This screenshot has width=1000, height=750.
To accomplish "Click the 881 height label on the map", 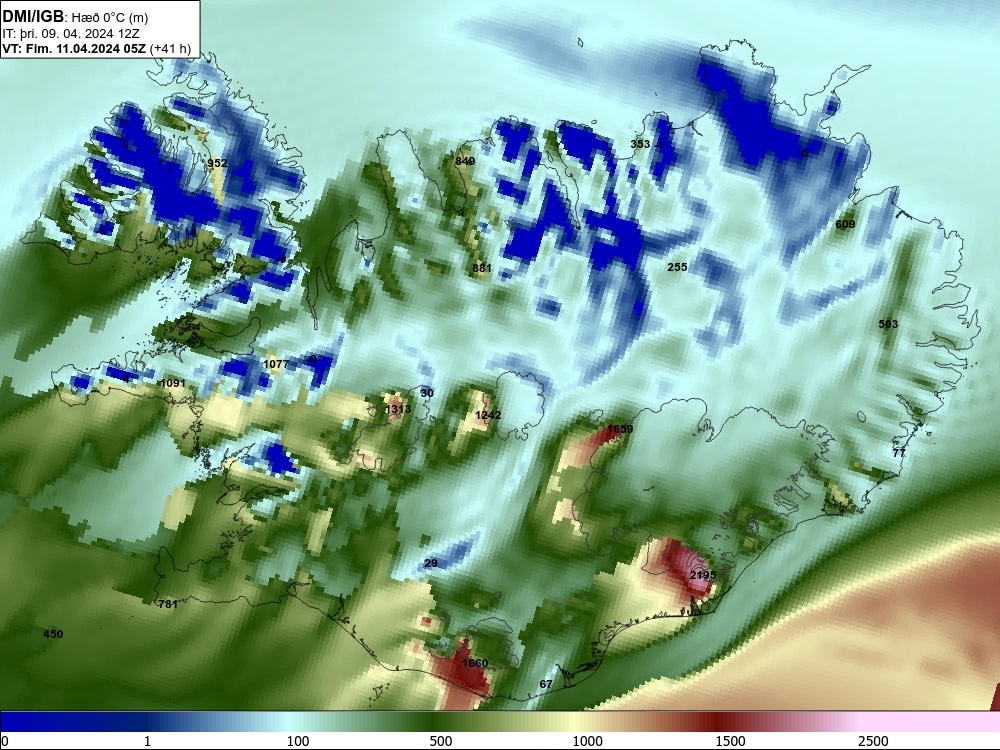I will [482, 268].
